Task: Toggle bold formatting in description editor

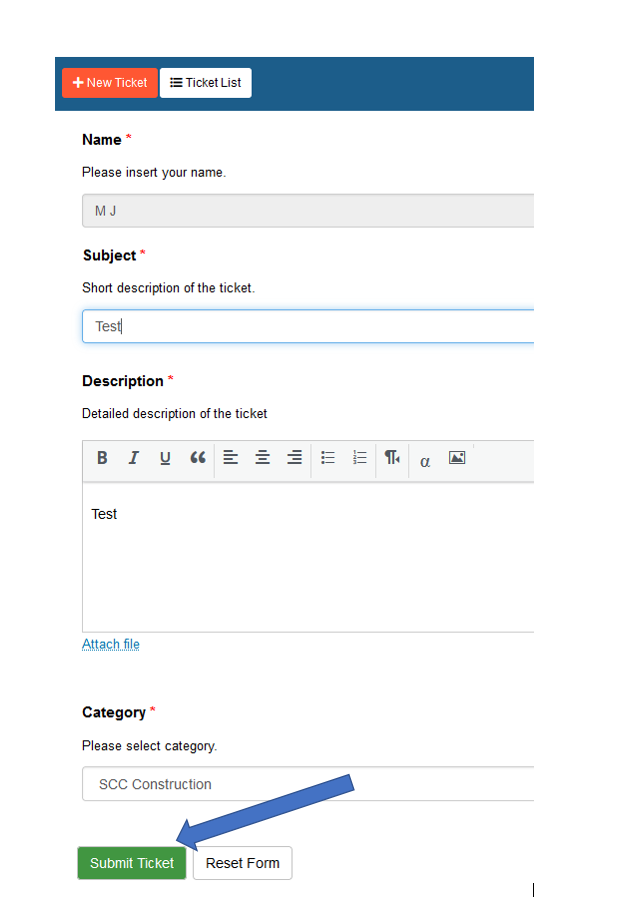Action: pos(102,458)
